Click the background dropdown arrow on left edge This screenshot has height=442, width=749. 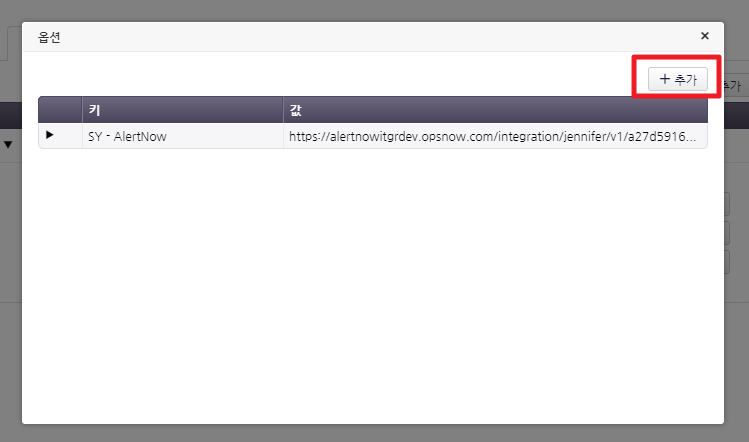(8, 145)
